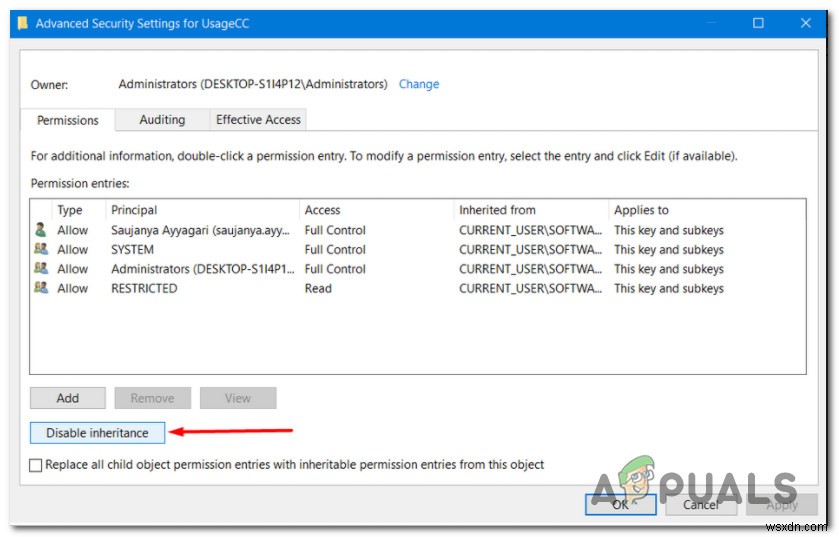This screenshot has height=537, width=839.
Task: Select the SYSTEM principal entry
Action: pos(132,250)
